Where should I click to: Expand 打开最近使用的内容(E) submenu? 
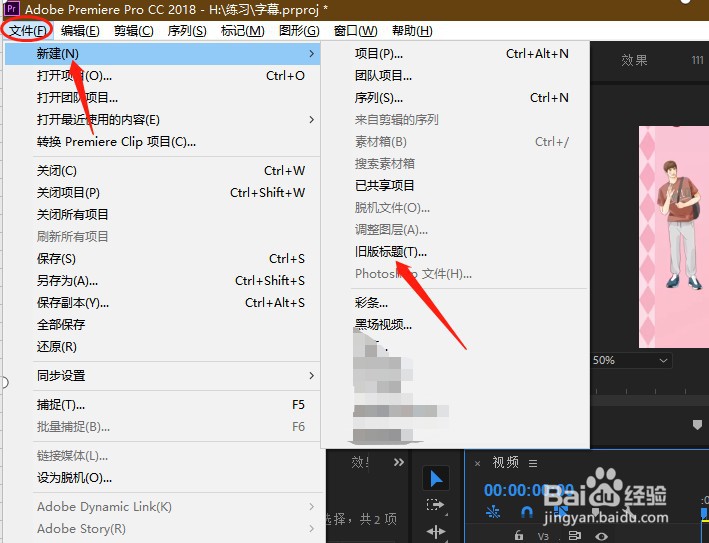click(312, 119)
